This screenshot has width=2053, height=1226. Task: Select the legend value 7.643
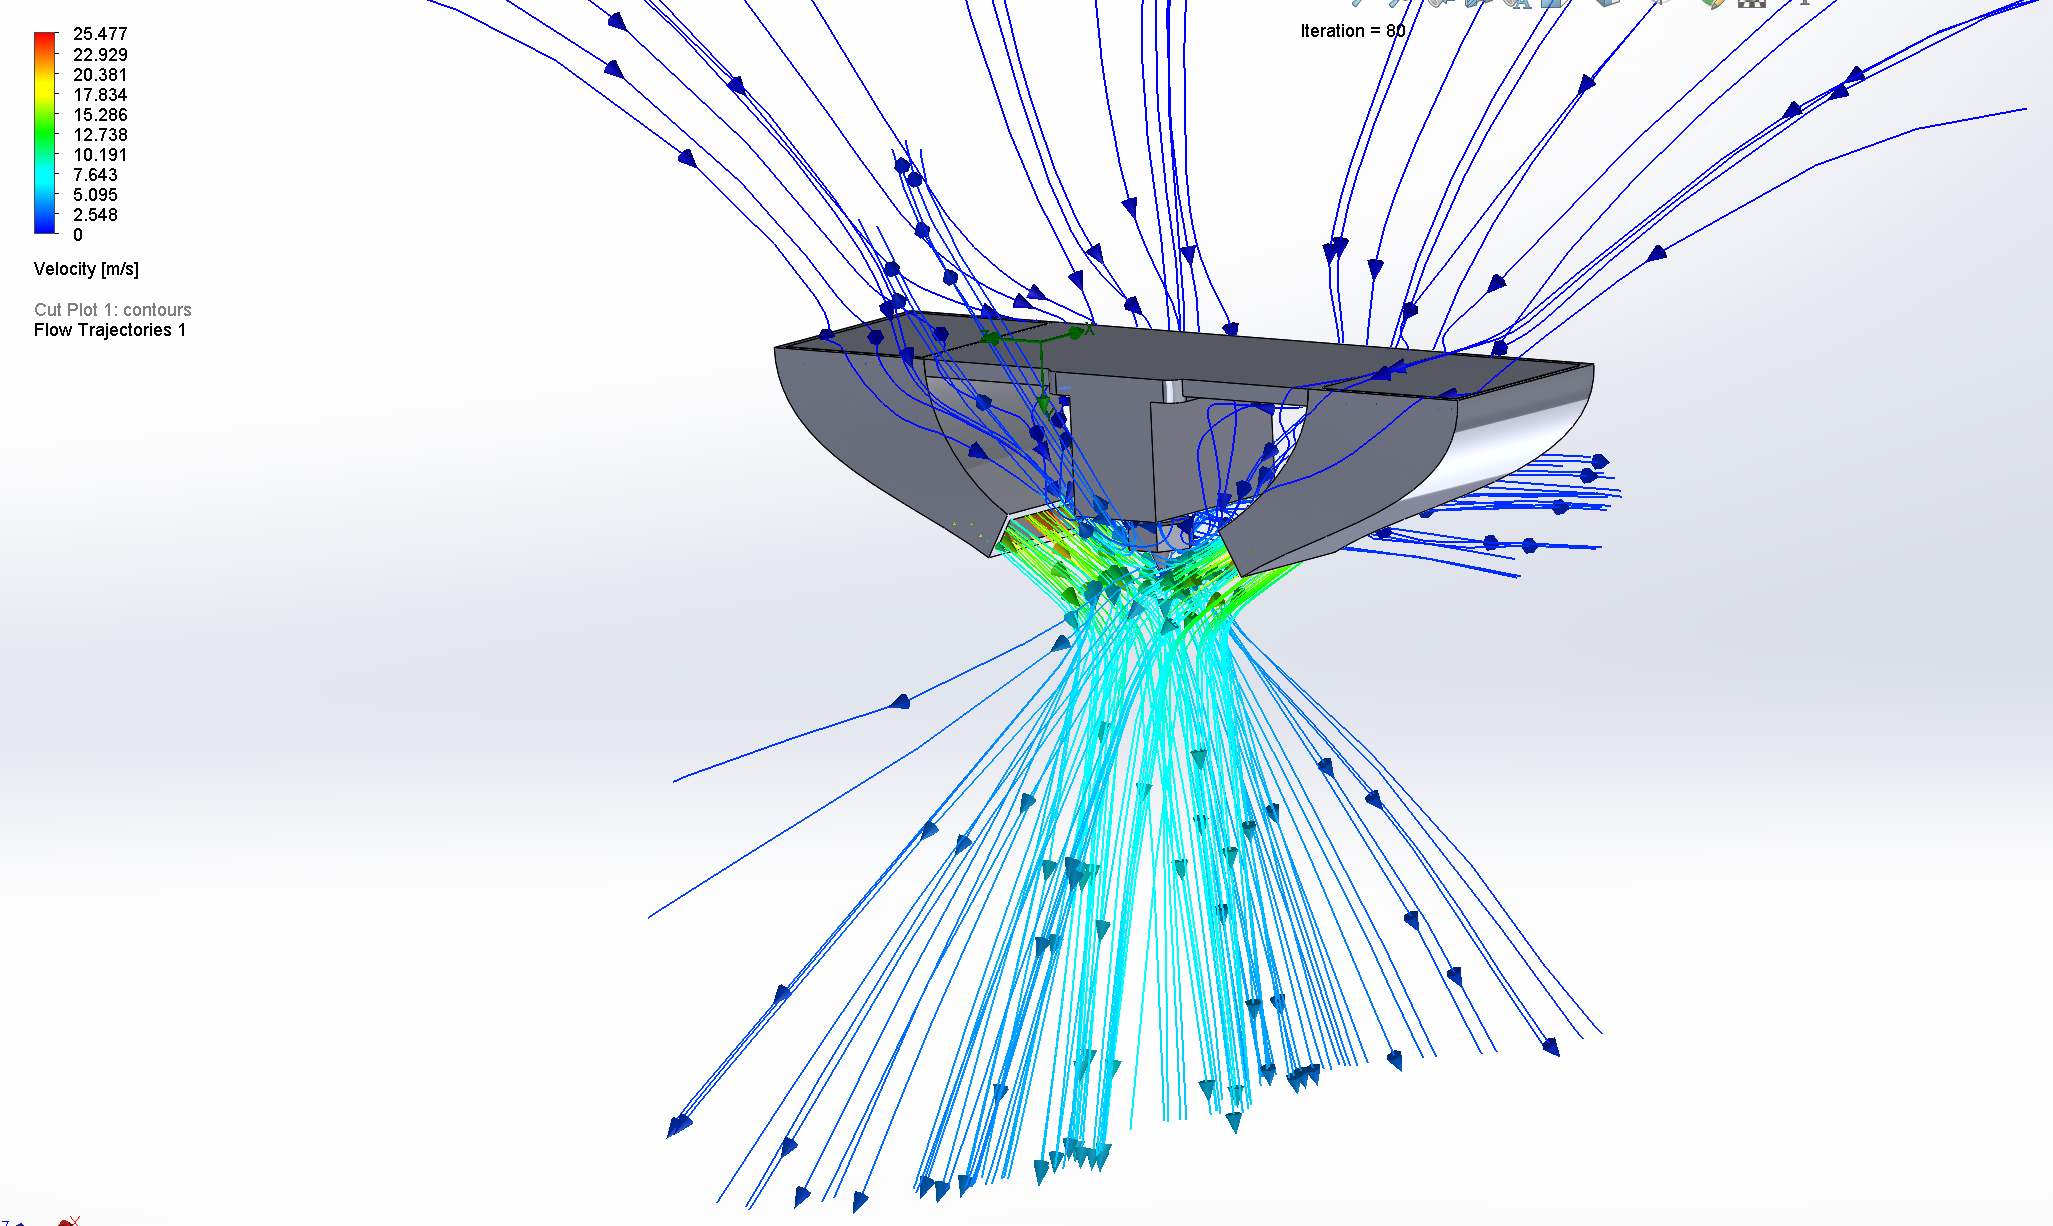click(95, 175)
